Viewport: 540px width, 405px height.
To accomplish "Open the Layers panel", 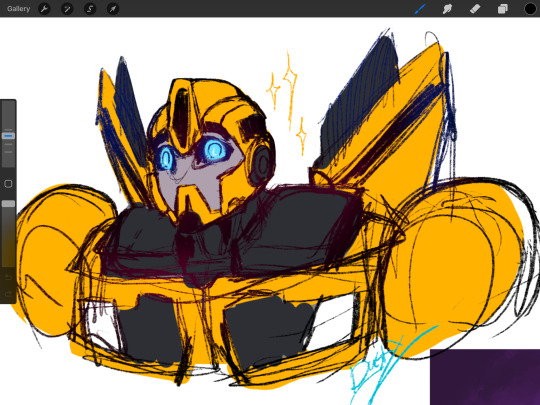I will (502, 9).
